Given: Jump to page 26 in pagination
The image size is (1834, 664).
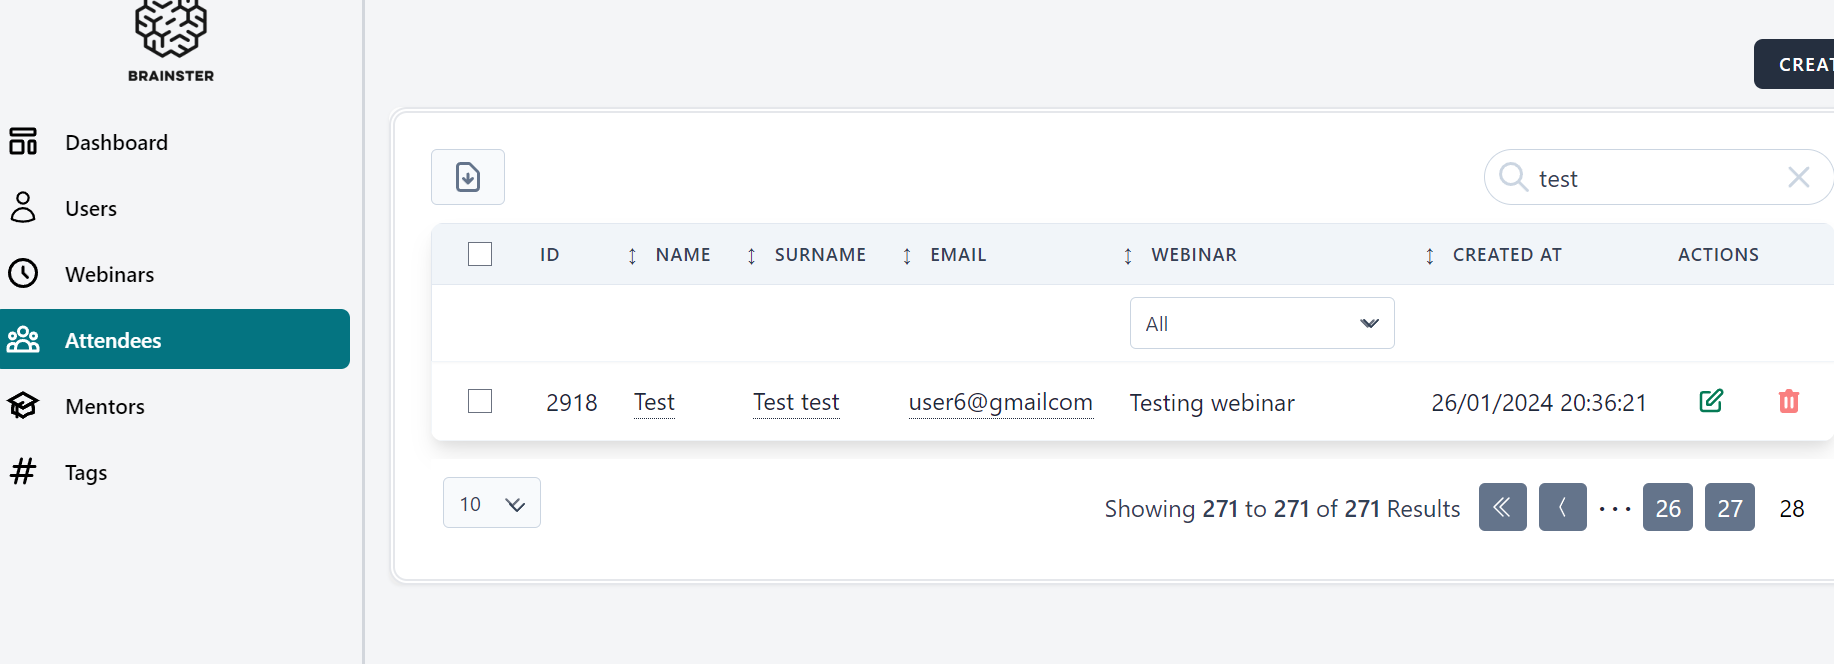Looking at the screenshot, I should 1667,508.
